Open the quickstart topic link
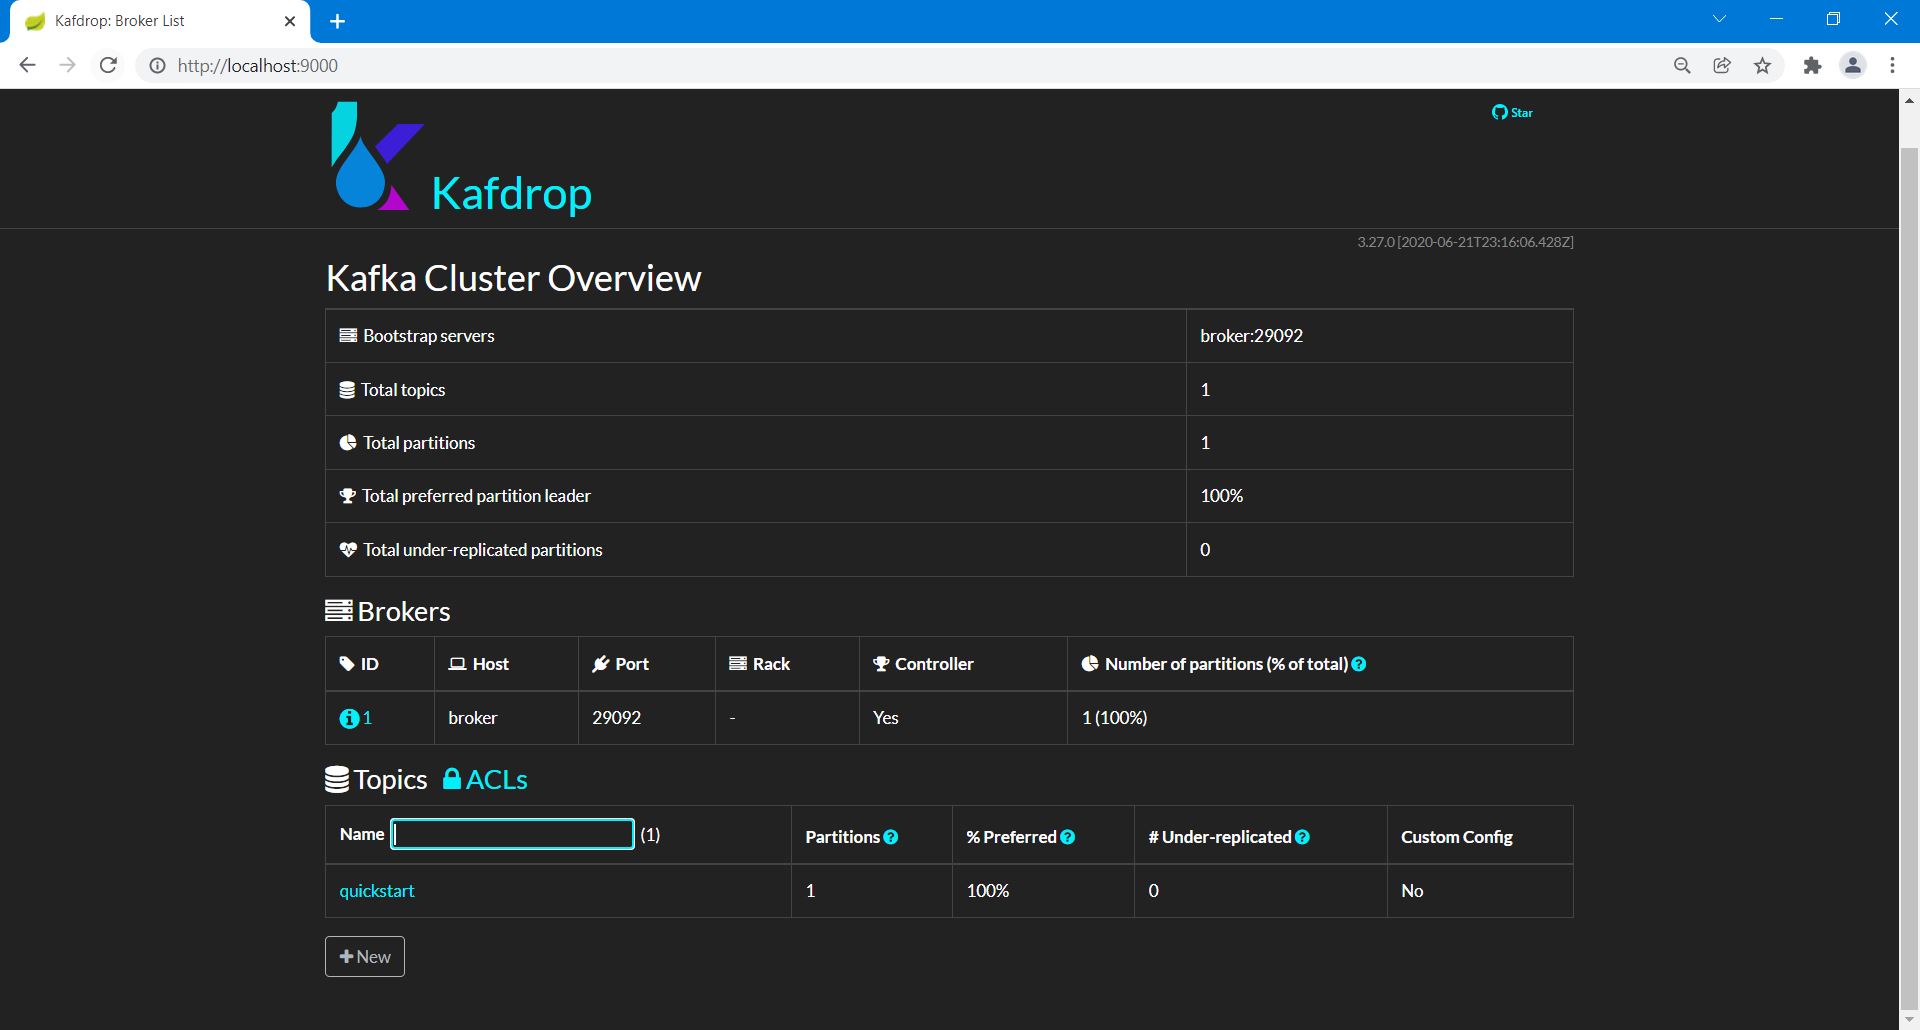1920x1030 pixels. (377, 891)
